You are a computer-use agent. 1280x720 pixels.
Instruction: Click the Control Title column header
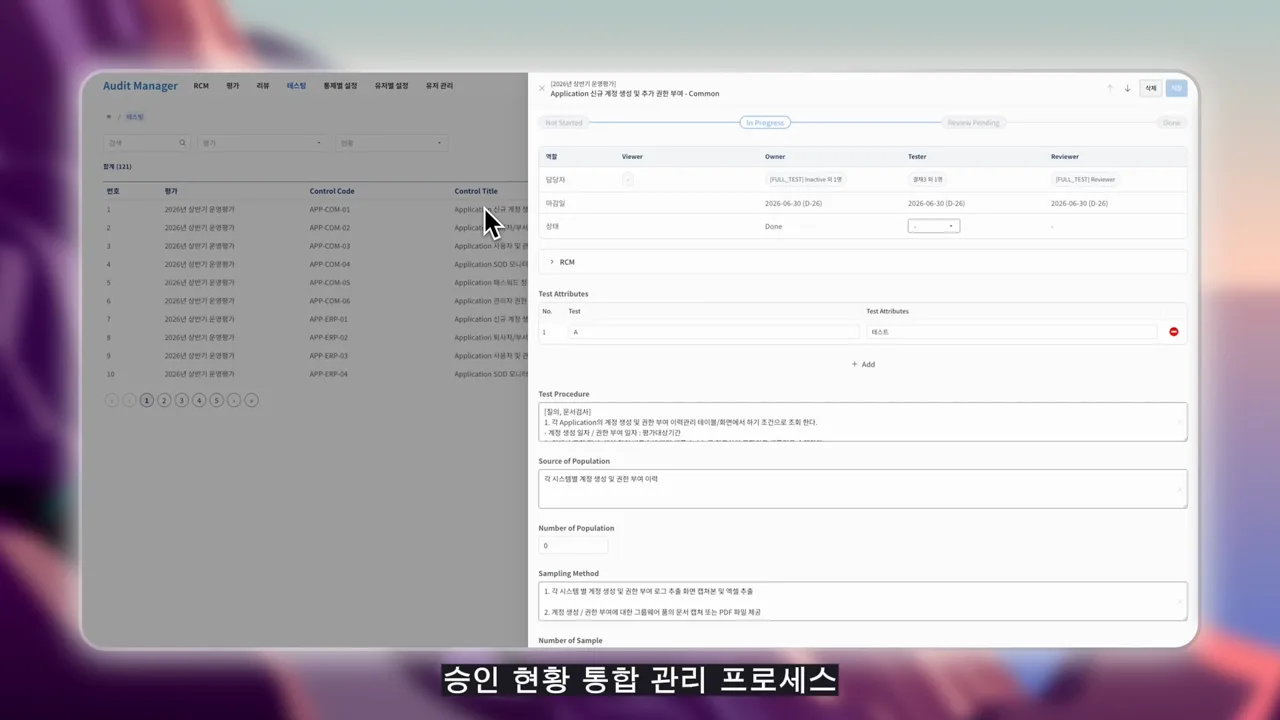[x=476, y=191]
